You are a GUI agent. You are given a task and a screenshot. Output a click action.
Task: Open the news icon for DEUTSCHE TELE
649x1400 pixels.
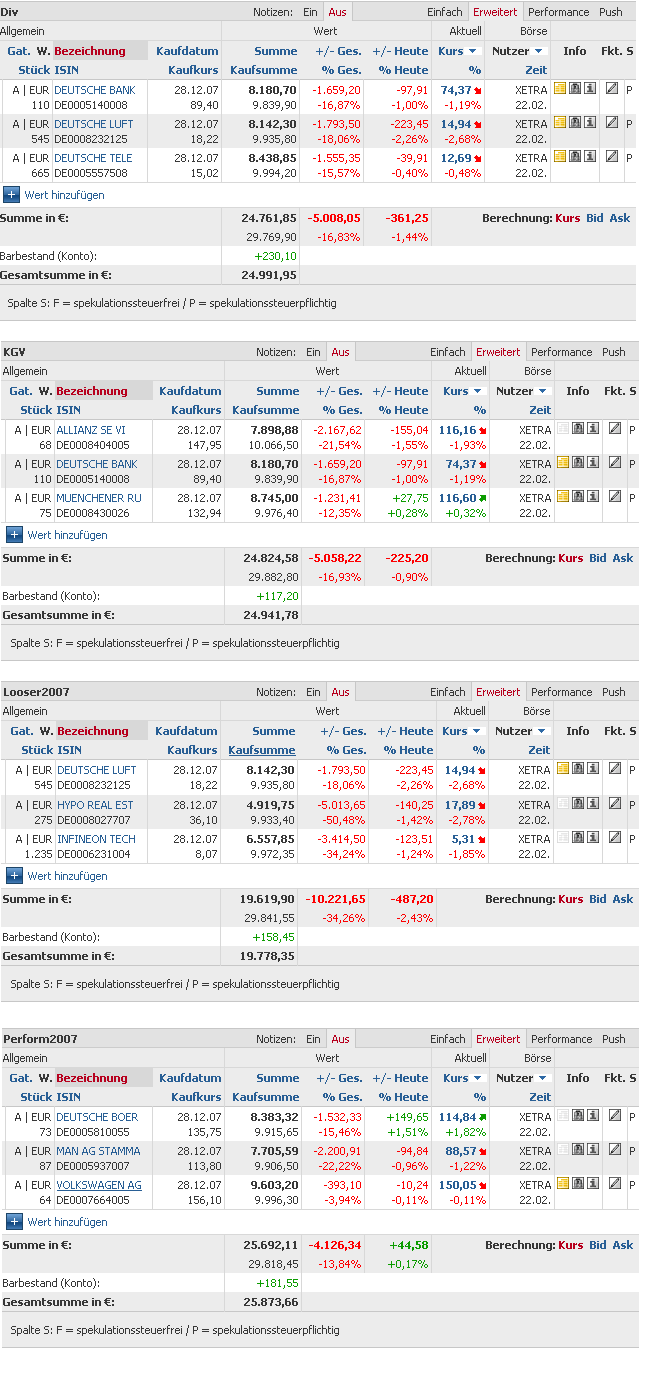[x=560, y=156]
